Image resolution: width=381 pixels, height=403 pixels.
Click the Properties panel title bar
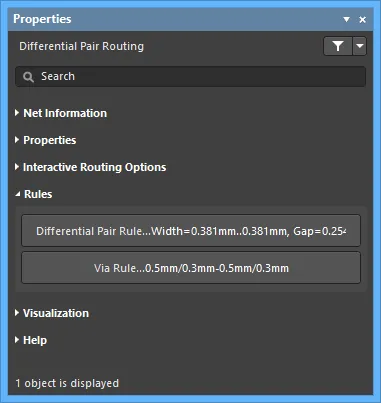(x=173, y=19)
